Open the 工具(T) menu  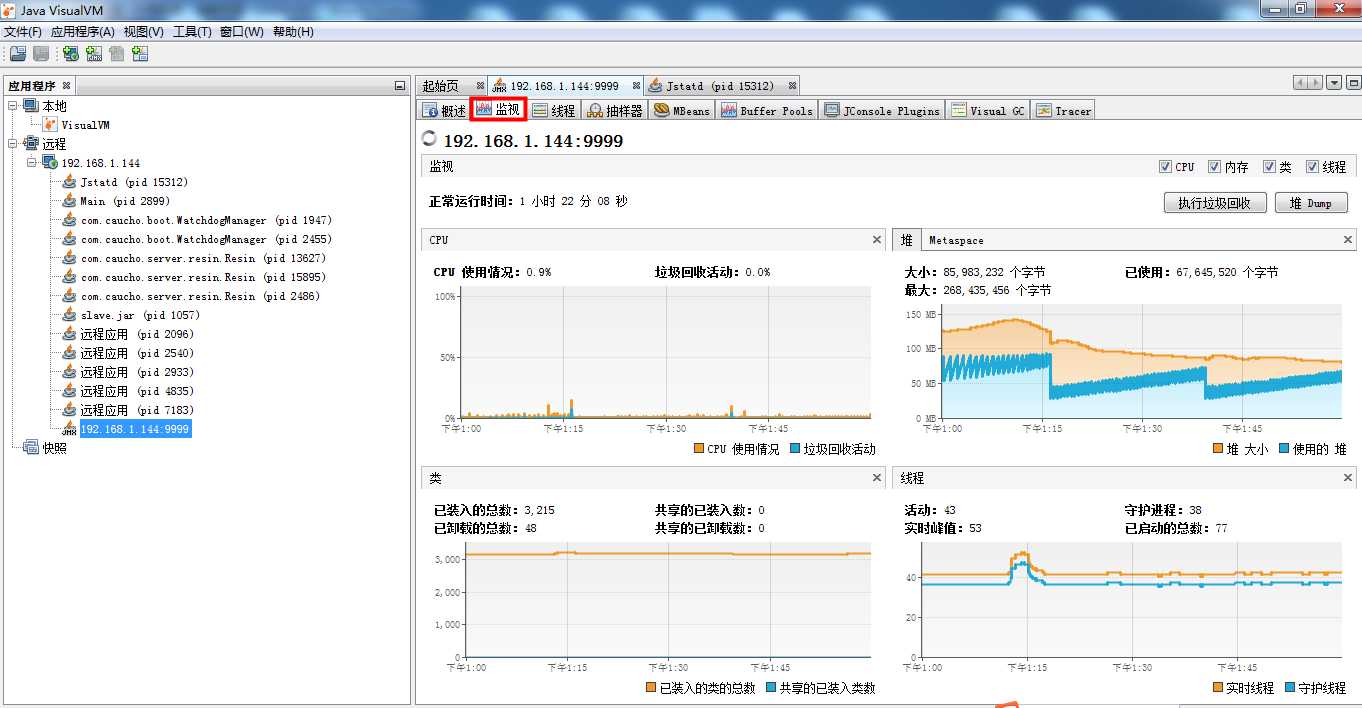click(x=192, y=32)
